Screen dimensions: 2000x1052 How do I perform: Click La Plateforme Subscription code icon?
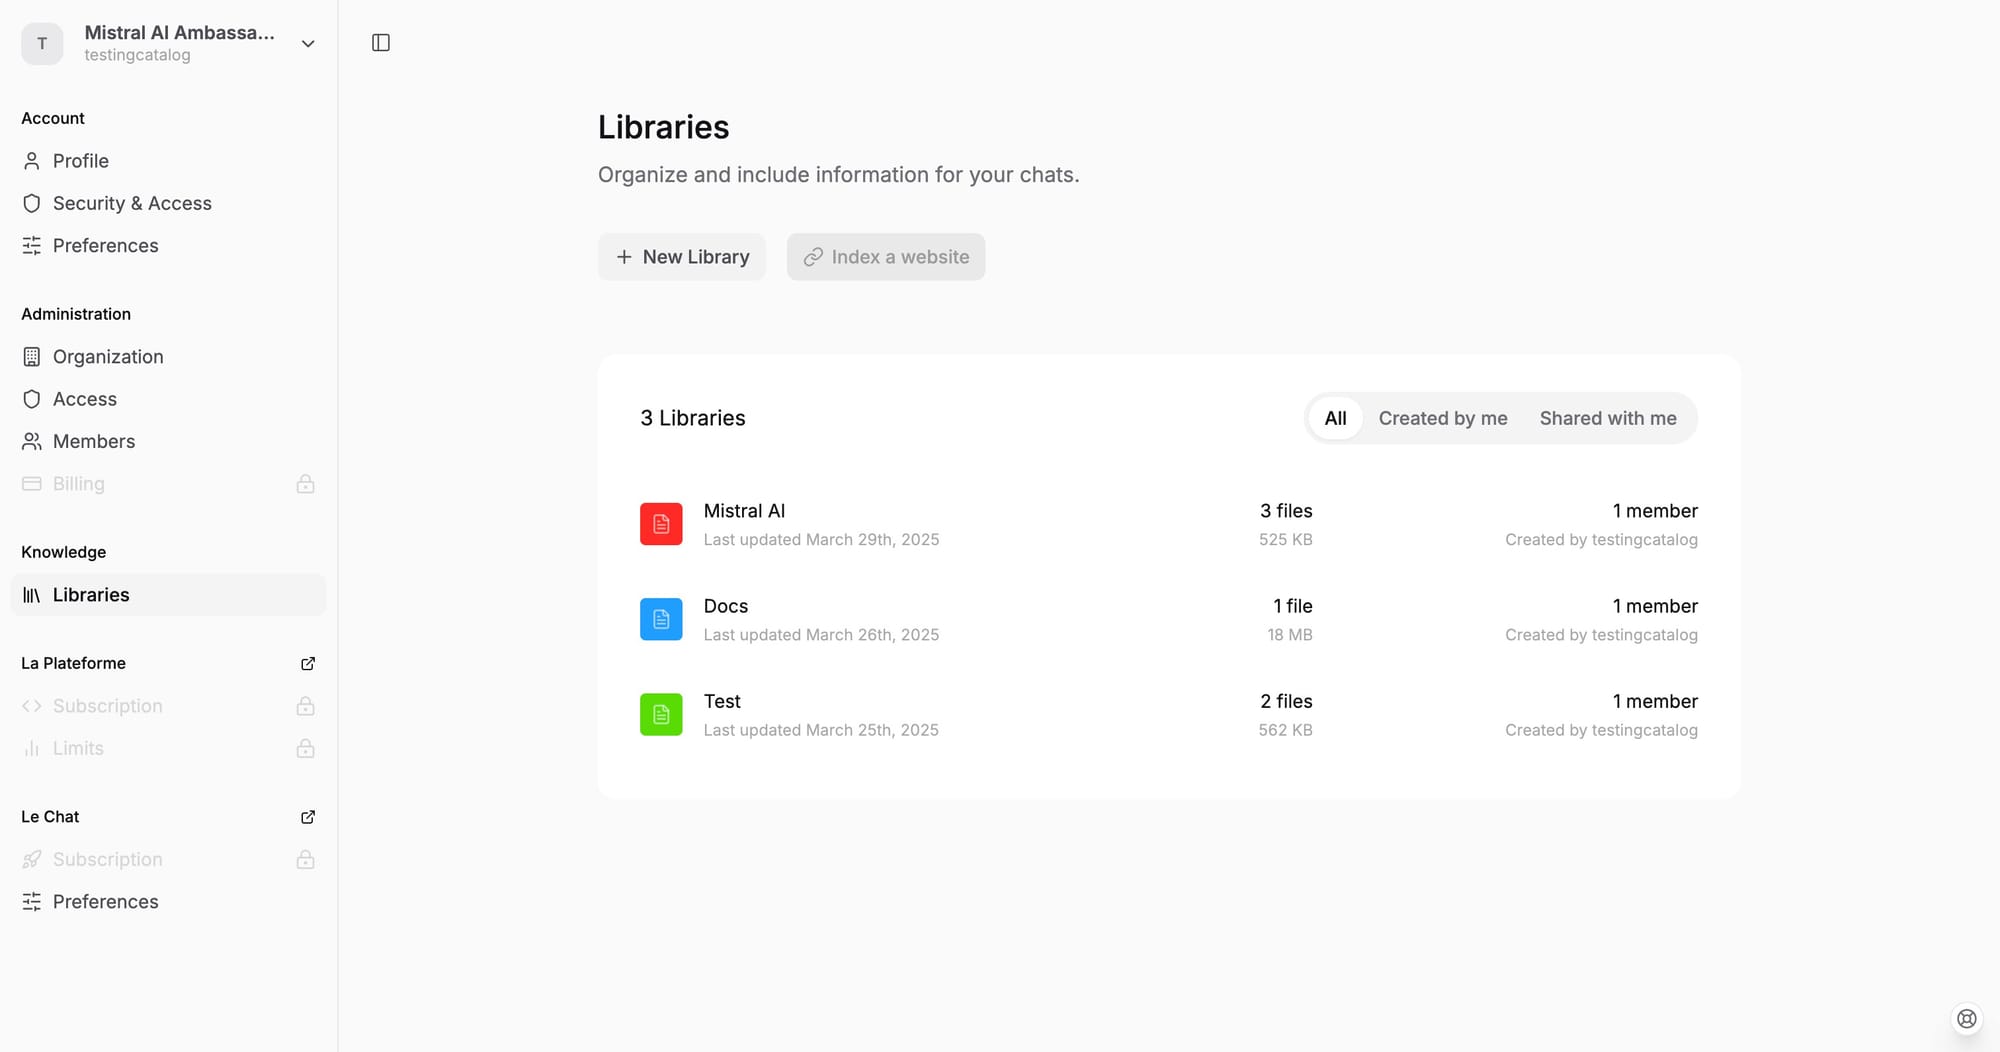click(32, 706)
